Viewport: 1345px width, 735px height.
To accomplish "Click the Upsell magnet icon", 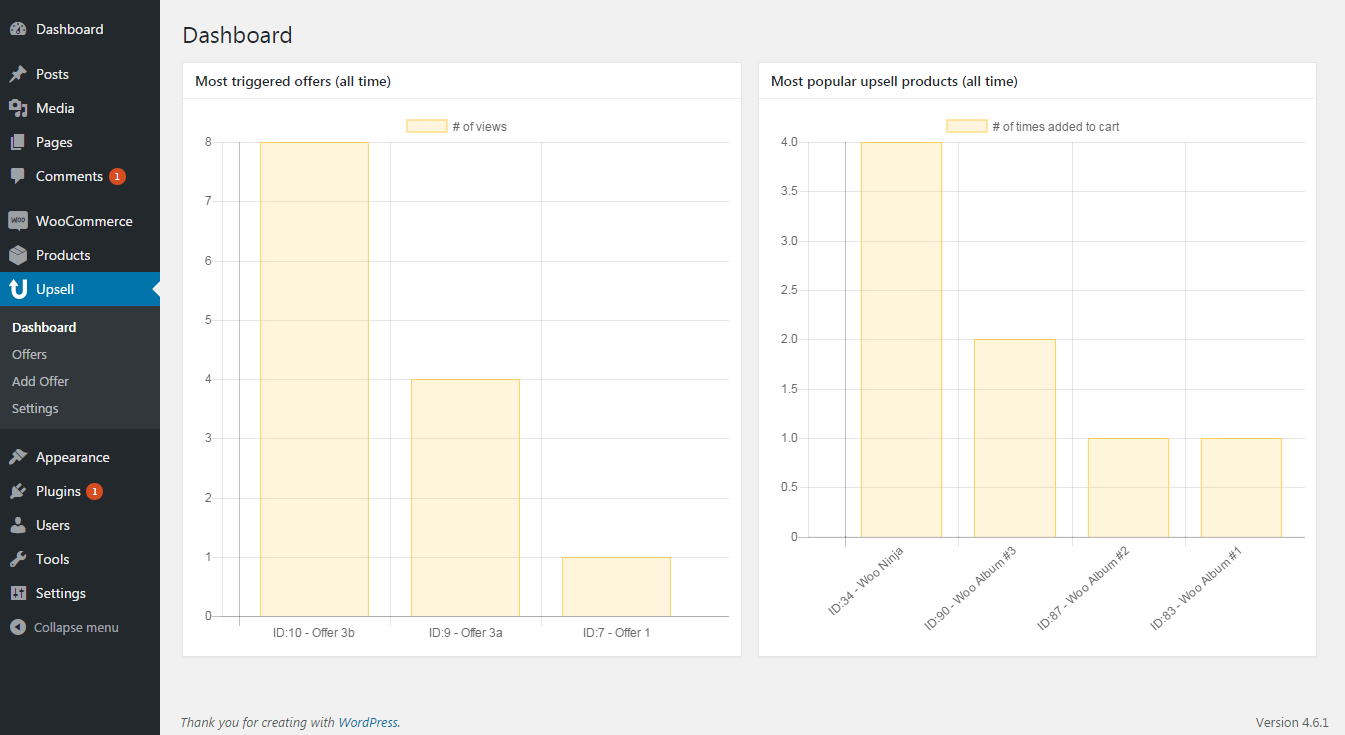I will 18,289.
